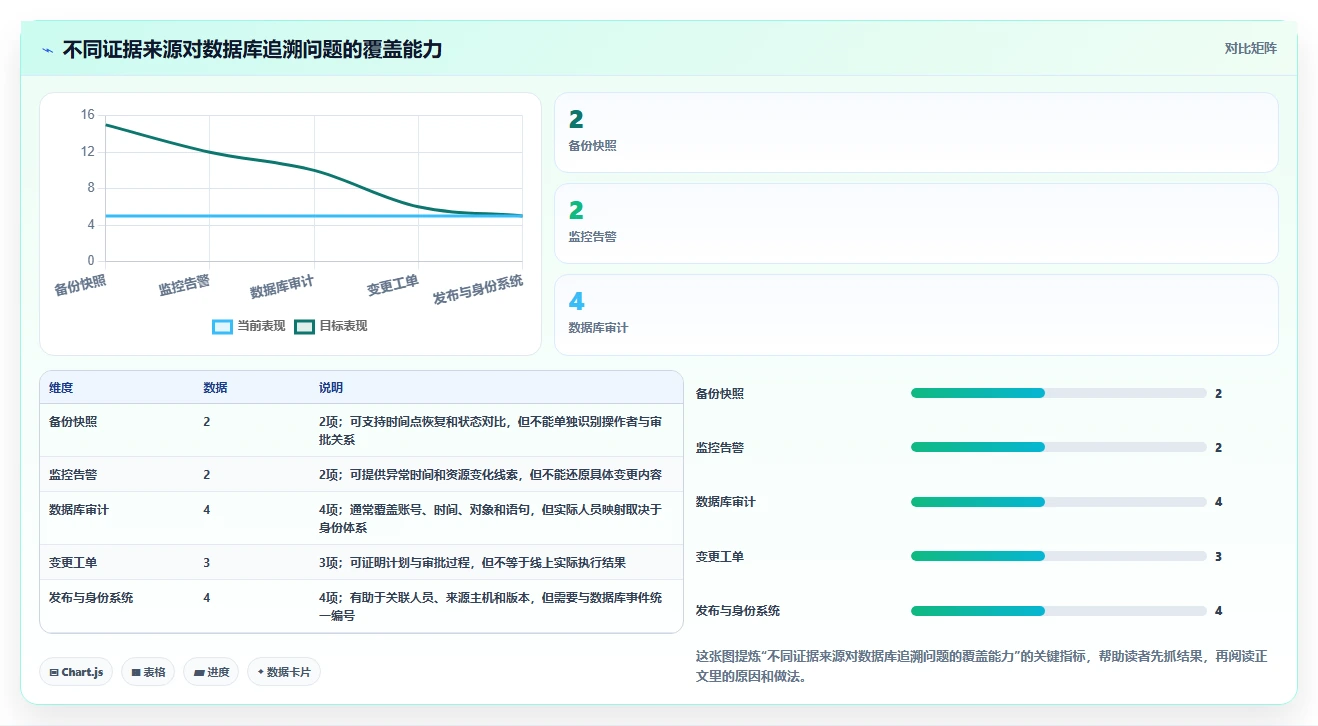Viewport: 1318px width, 726px height.
Task: Click the 当前表现 light-blue legend swatch
Action: pos(222,326)
